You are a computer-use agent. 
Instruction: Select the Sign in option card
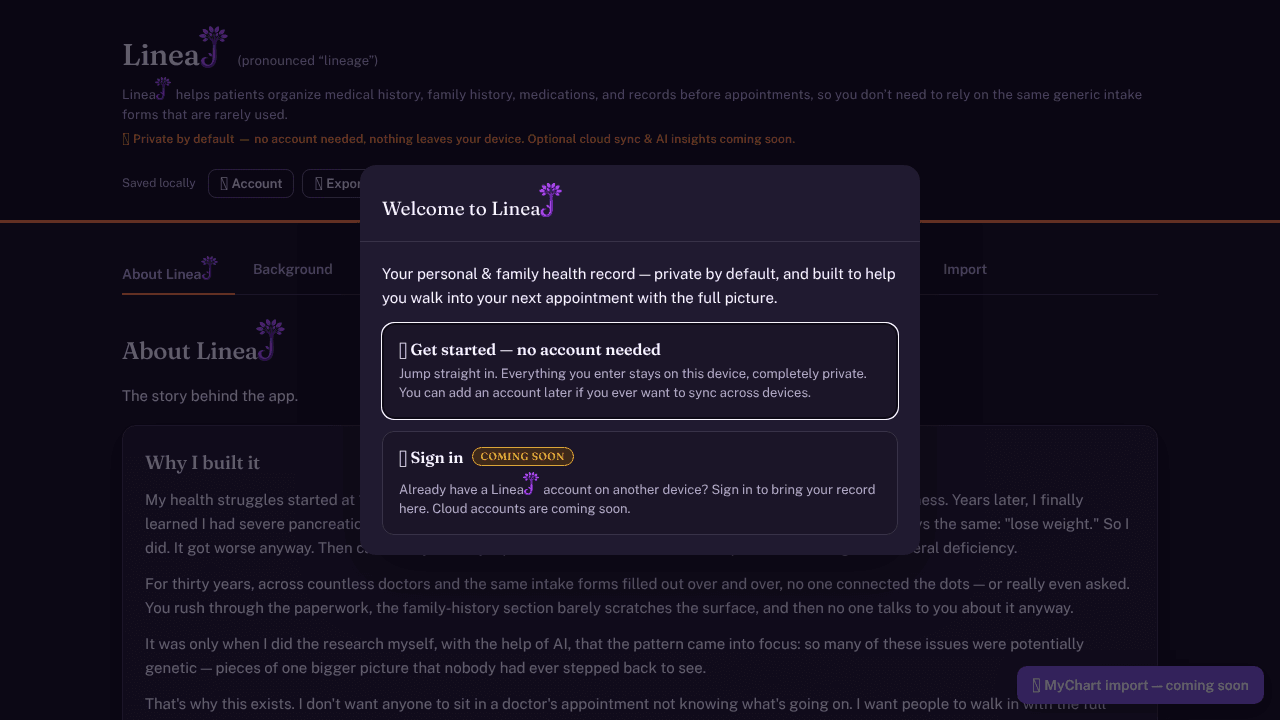click(x=640, y=483)
